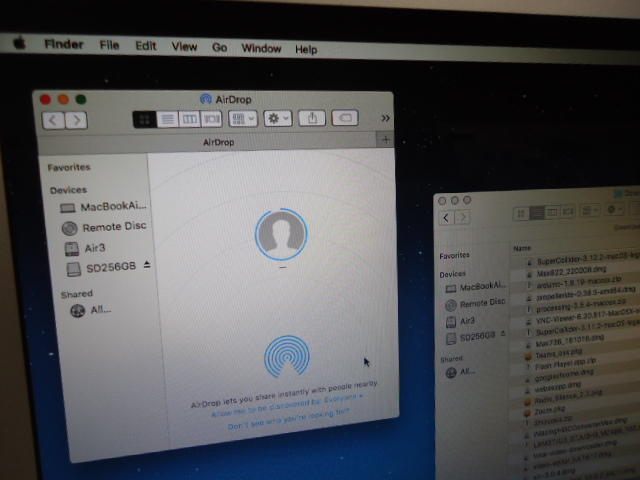The width and height of the screenshot is (640, 480).
Task: Open arrange dropdown in second Finder window
Action: [590, 210]
